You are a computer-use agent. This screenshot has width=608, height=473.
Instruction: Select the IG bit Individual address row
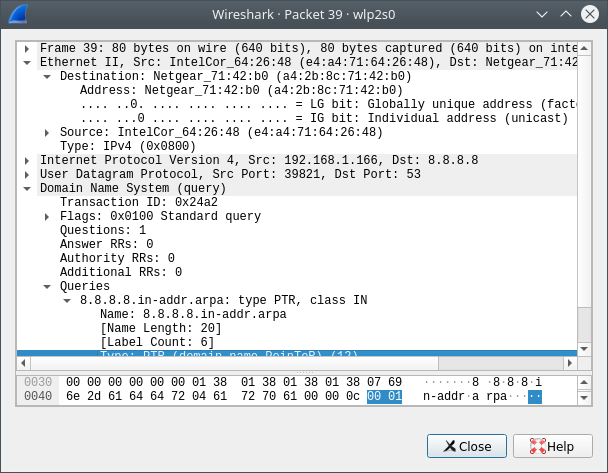[x=297, y=118]
